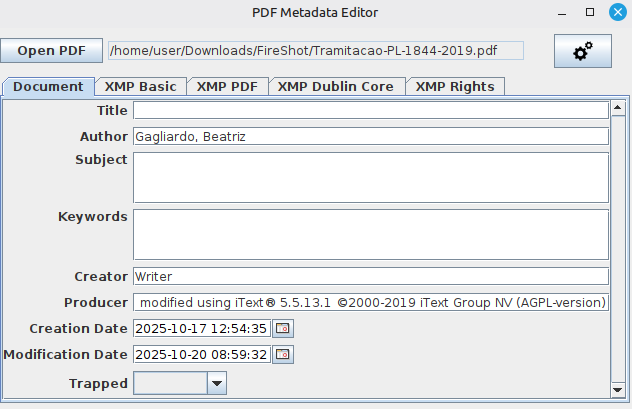This screenshot has height=409, width=632.
Task: Close the PDF Metadata Editor window
Action: tap(616, 13)
